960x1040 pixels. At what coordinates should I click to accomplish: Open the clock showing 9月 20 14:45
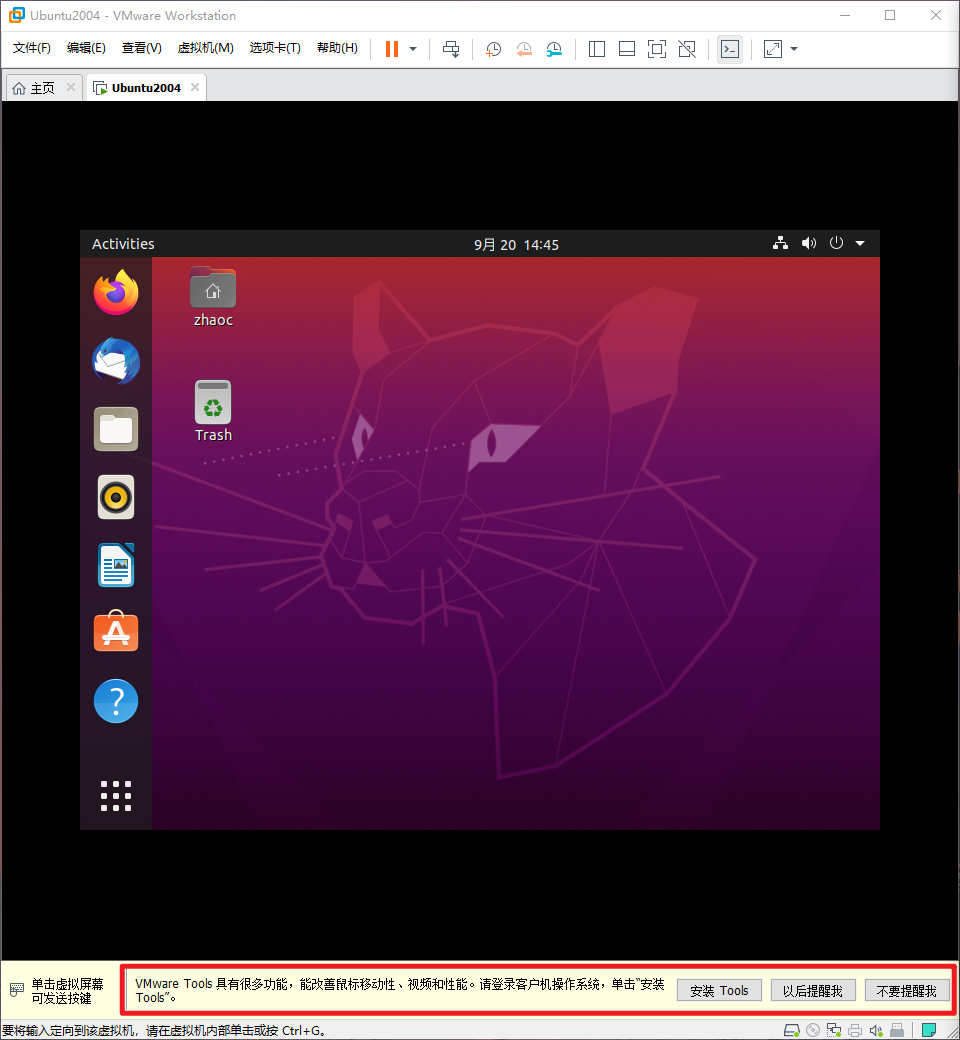click(x=516, y=245)
